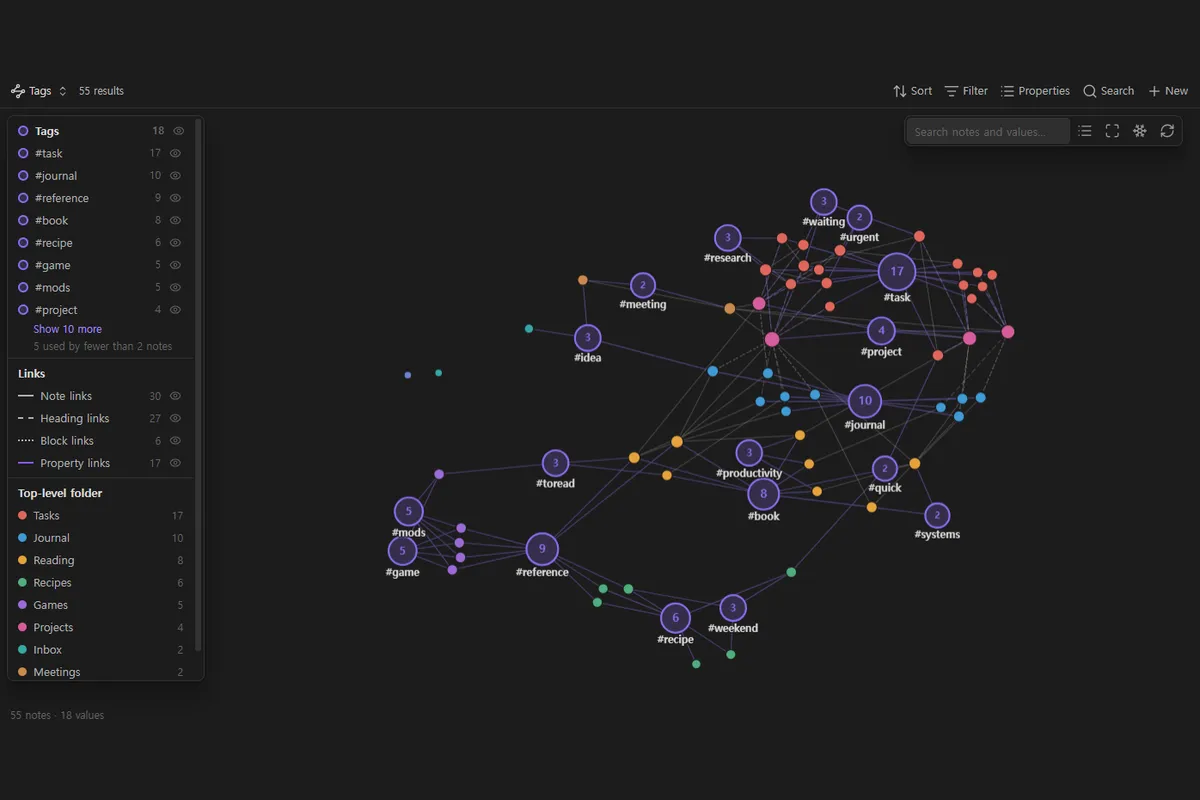Hide the #book tag in legend
The image size is (1200, 800).
tap(175, 220)
